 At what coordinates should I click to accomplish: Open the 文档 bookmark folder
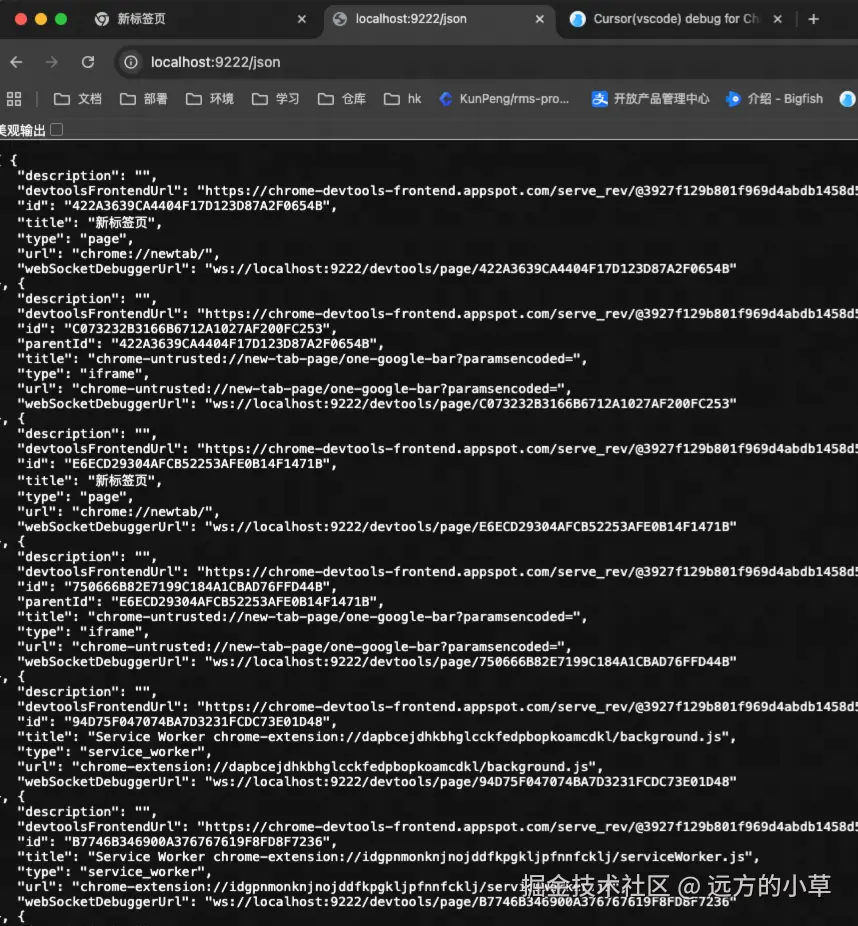pos(78,99)
